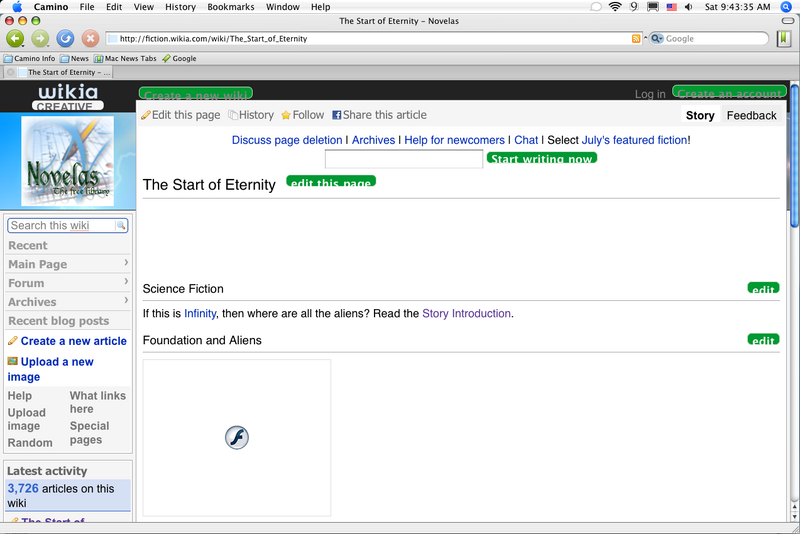Screen dimensions: 800x534
Task: Open Google search engine dropdown
Action: click(x=657, y=39)
